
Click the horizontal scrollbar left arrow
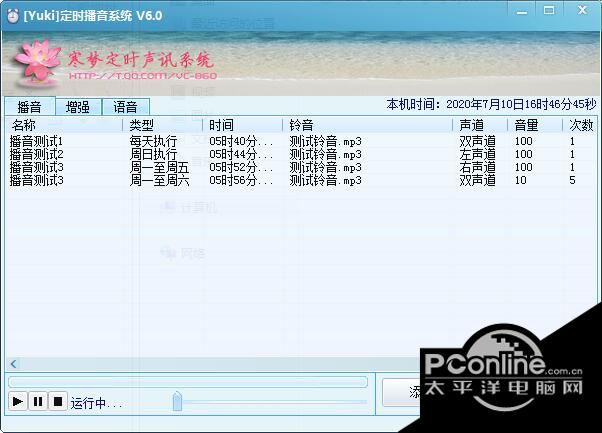point(14,364)
